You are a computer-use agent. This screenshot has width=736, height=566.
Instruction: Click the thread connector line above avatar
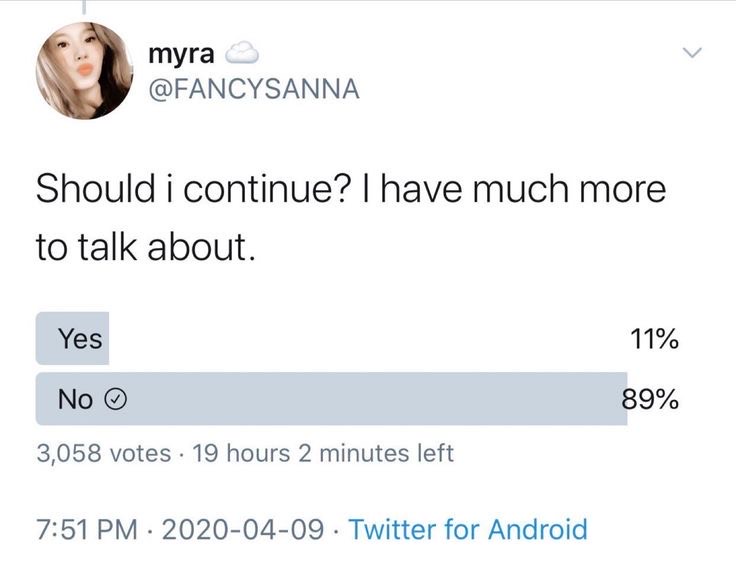(85, 7)
